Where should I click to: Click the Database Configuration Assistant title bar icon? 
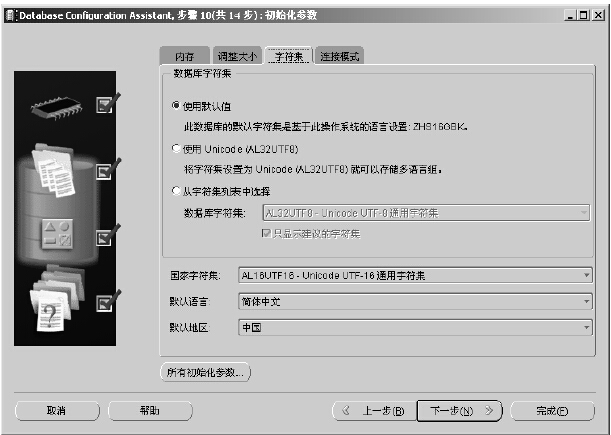[11, 16]
